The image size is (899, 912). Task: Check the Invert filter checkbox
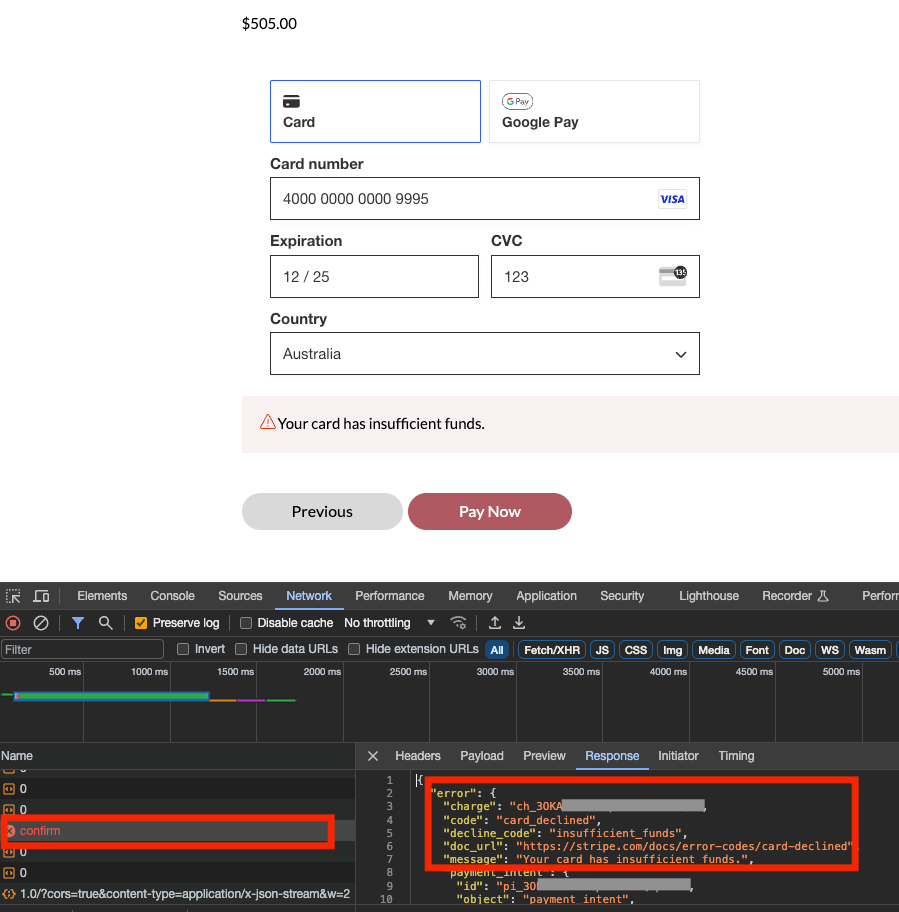183,649
